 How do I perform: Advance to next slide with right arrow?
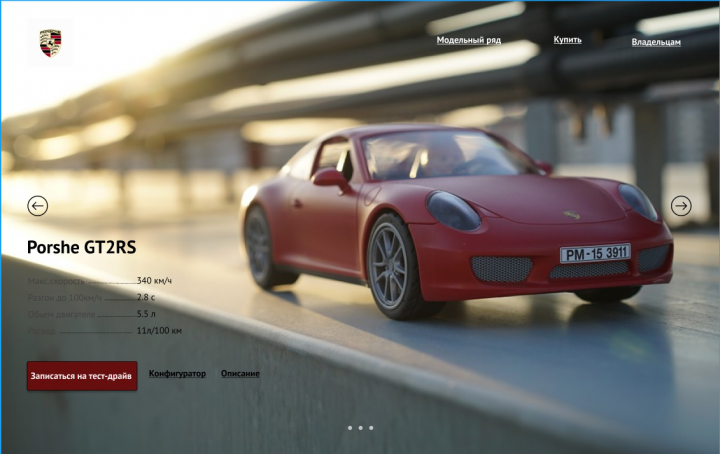(681, 206)
